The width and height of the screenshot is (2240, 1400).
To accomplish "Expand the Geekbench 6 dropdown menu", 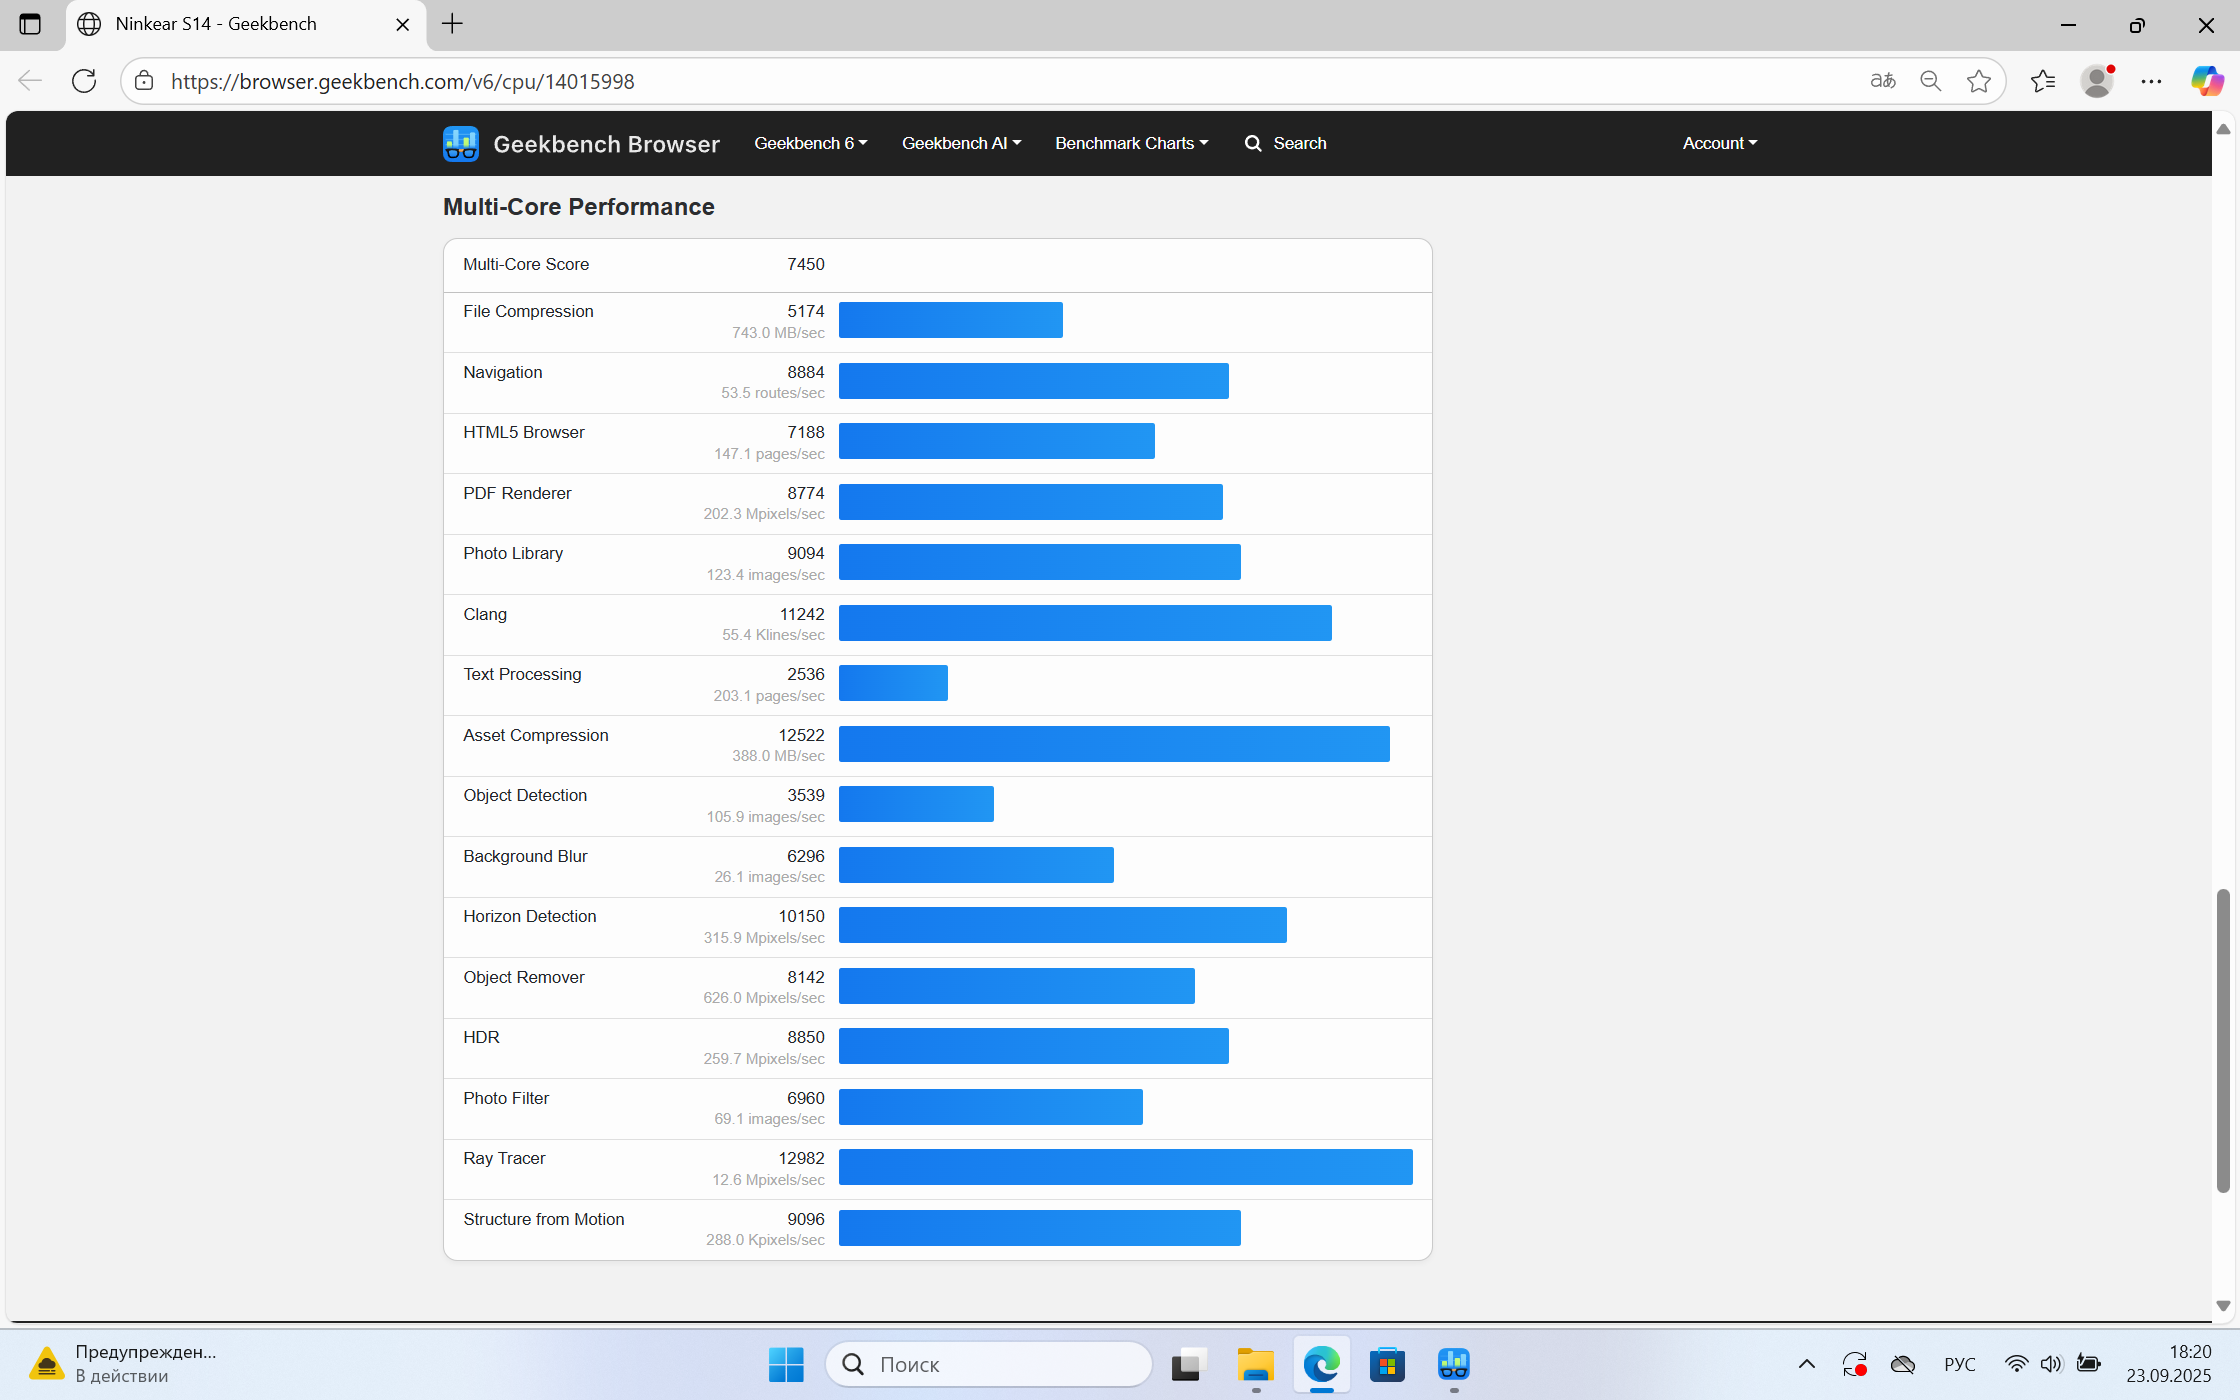I will point(810,143).
